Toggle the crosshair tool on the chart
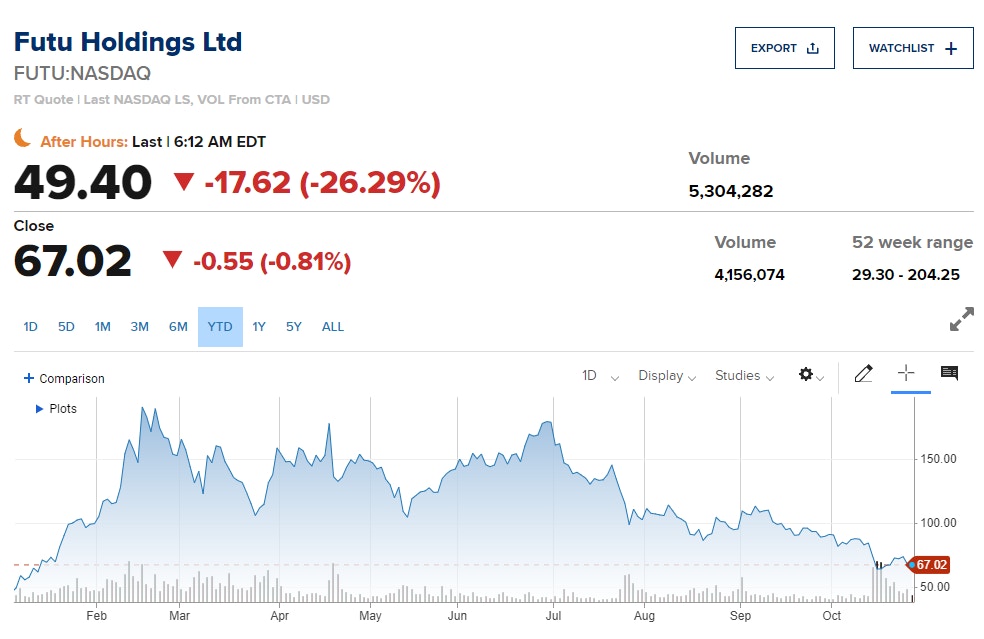This screenshot has height=639, width=984. [906, 373]
